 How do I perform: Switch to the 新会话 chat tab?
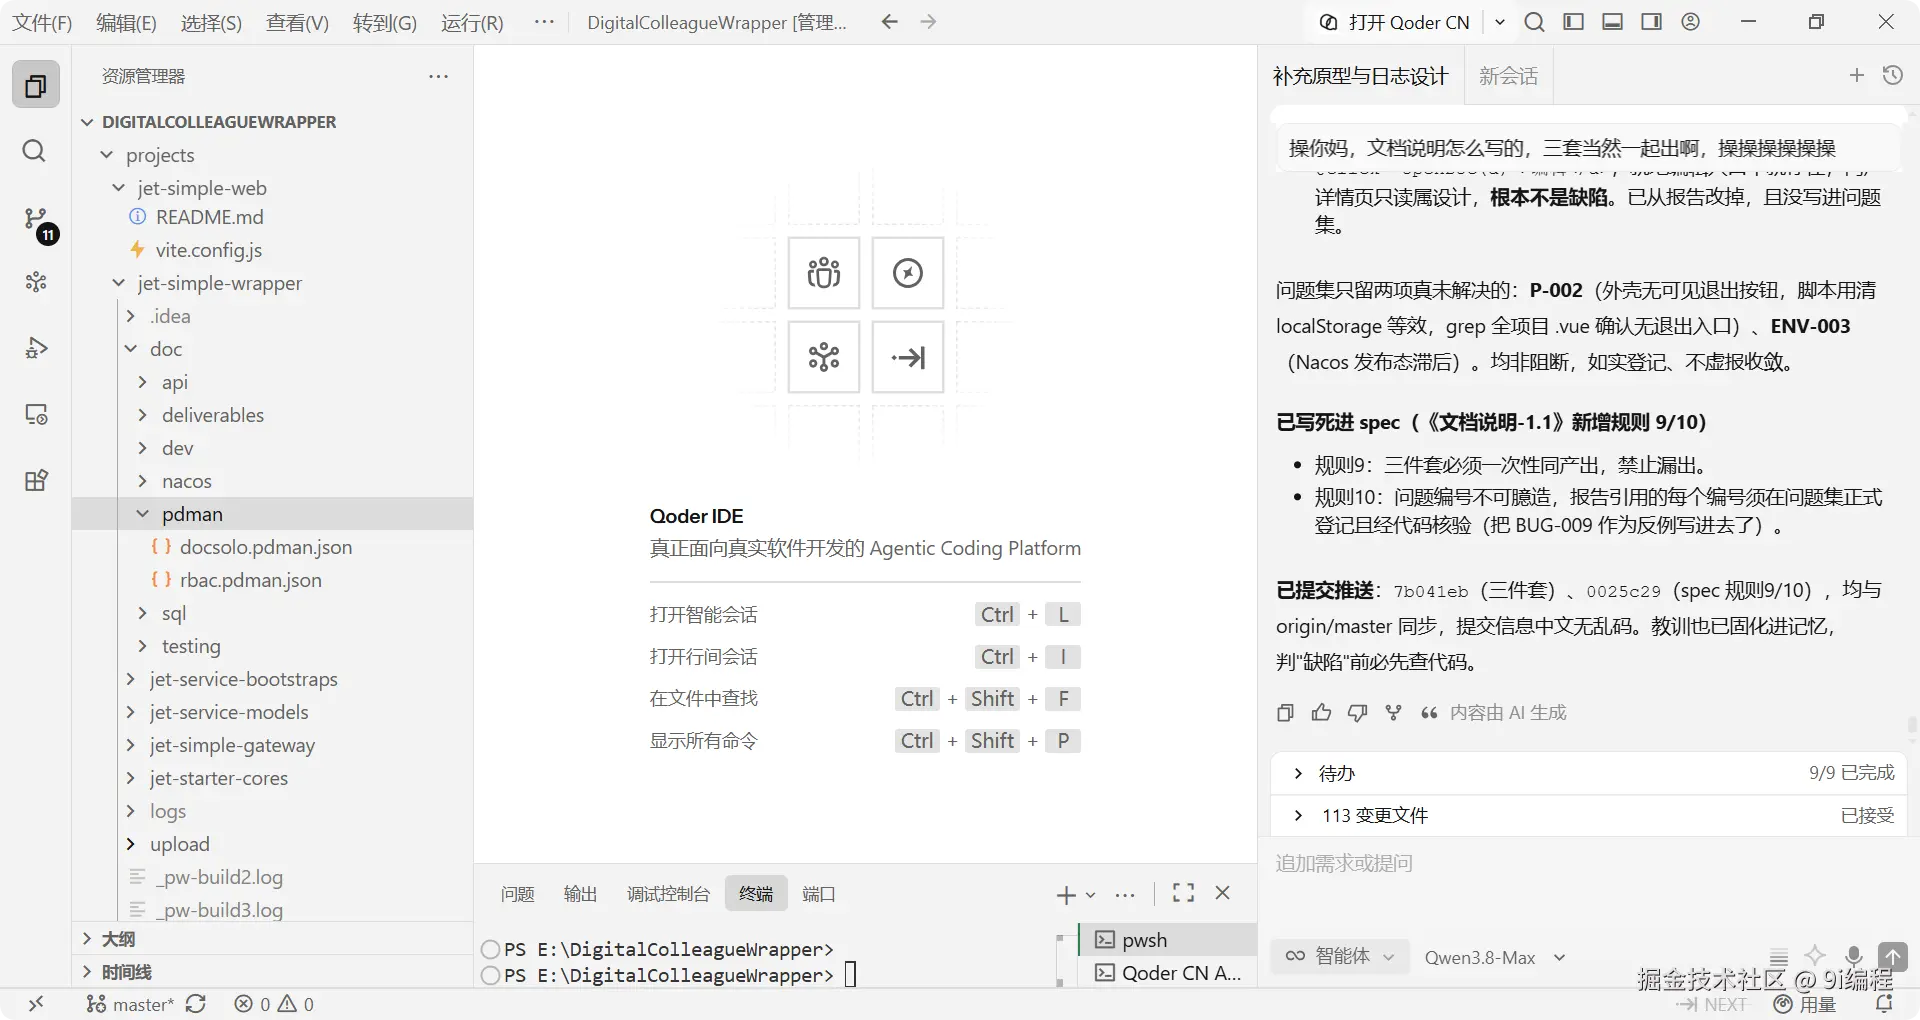coord(1508,76)
